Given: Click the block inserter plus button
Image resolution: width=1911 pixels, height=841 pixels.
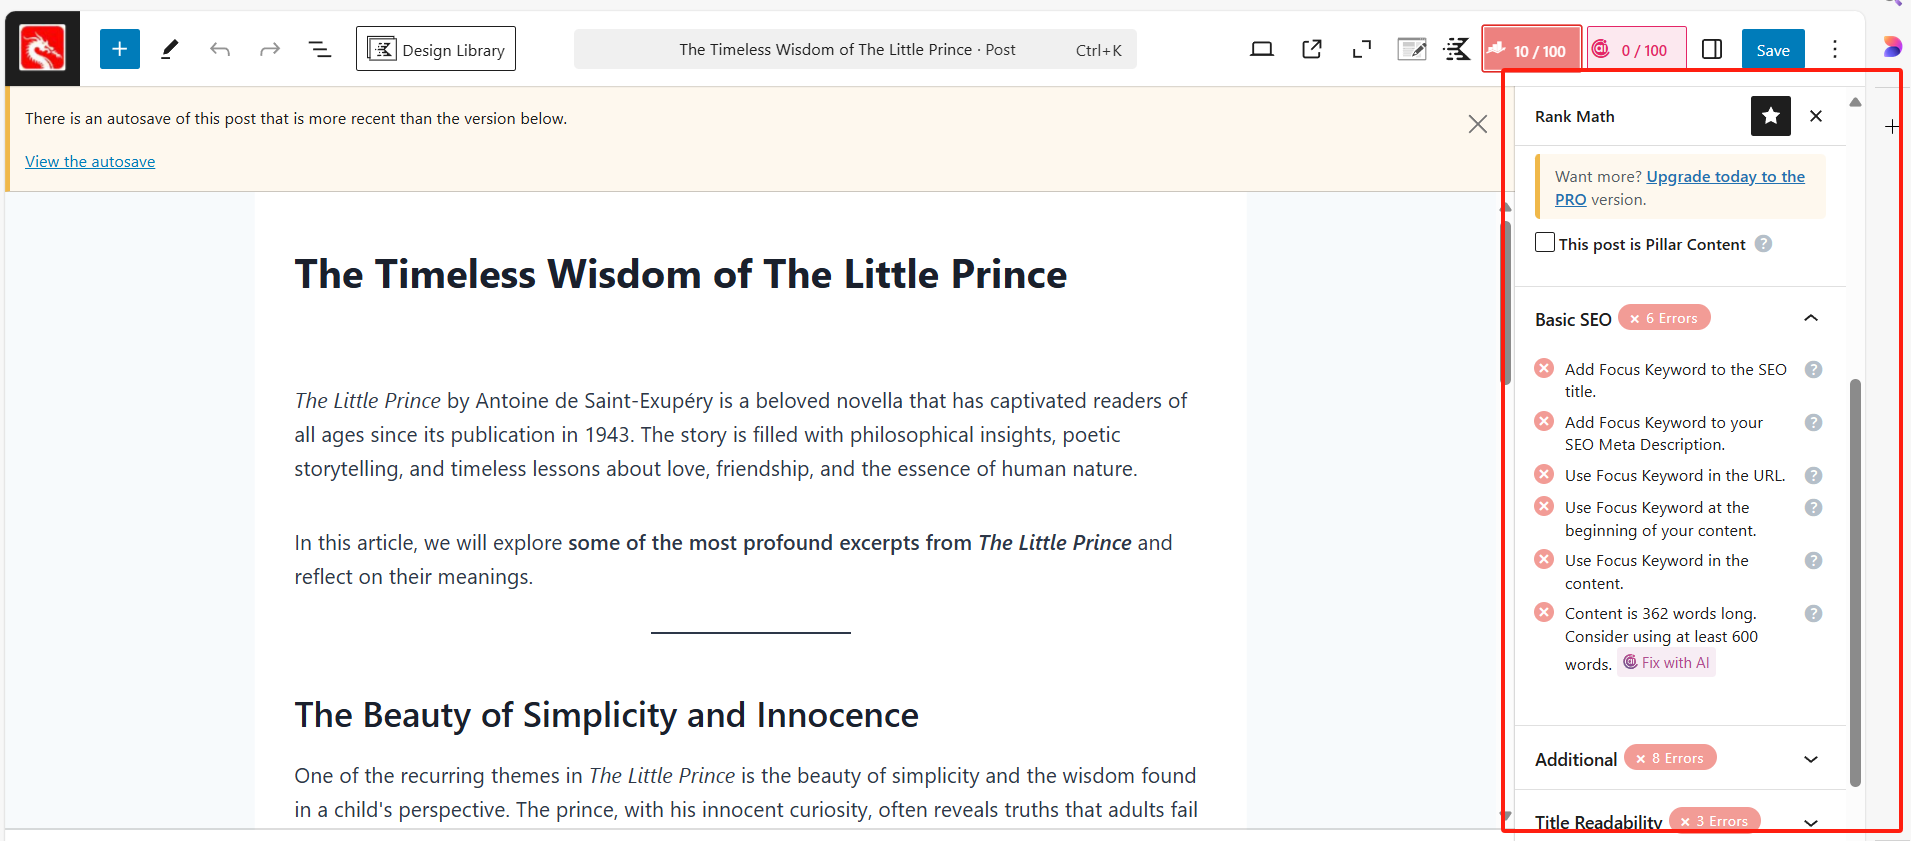Looking at the screenshot, I should (119, 49).
